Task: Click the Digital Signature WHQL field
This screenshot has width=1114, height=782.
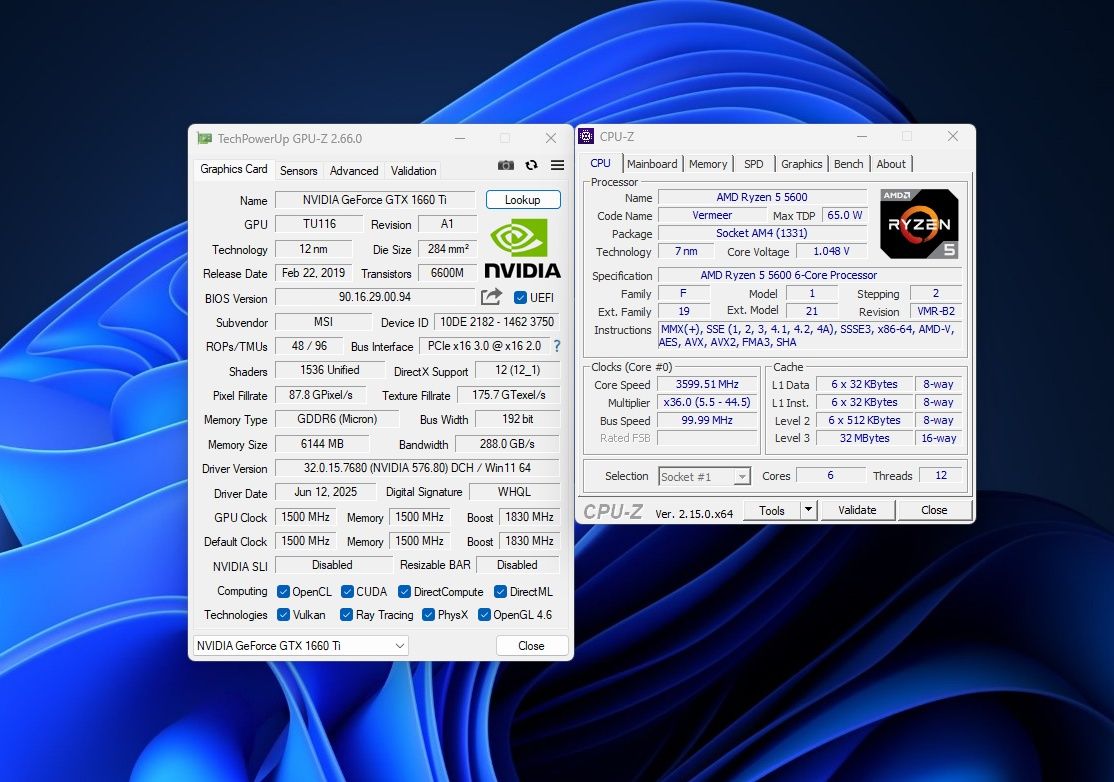Action: 514,492
